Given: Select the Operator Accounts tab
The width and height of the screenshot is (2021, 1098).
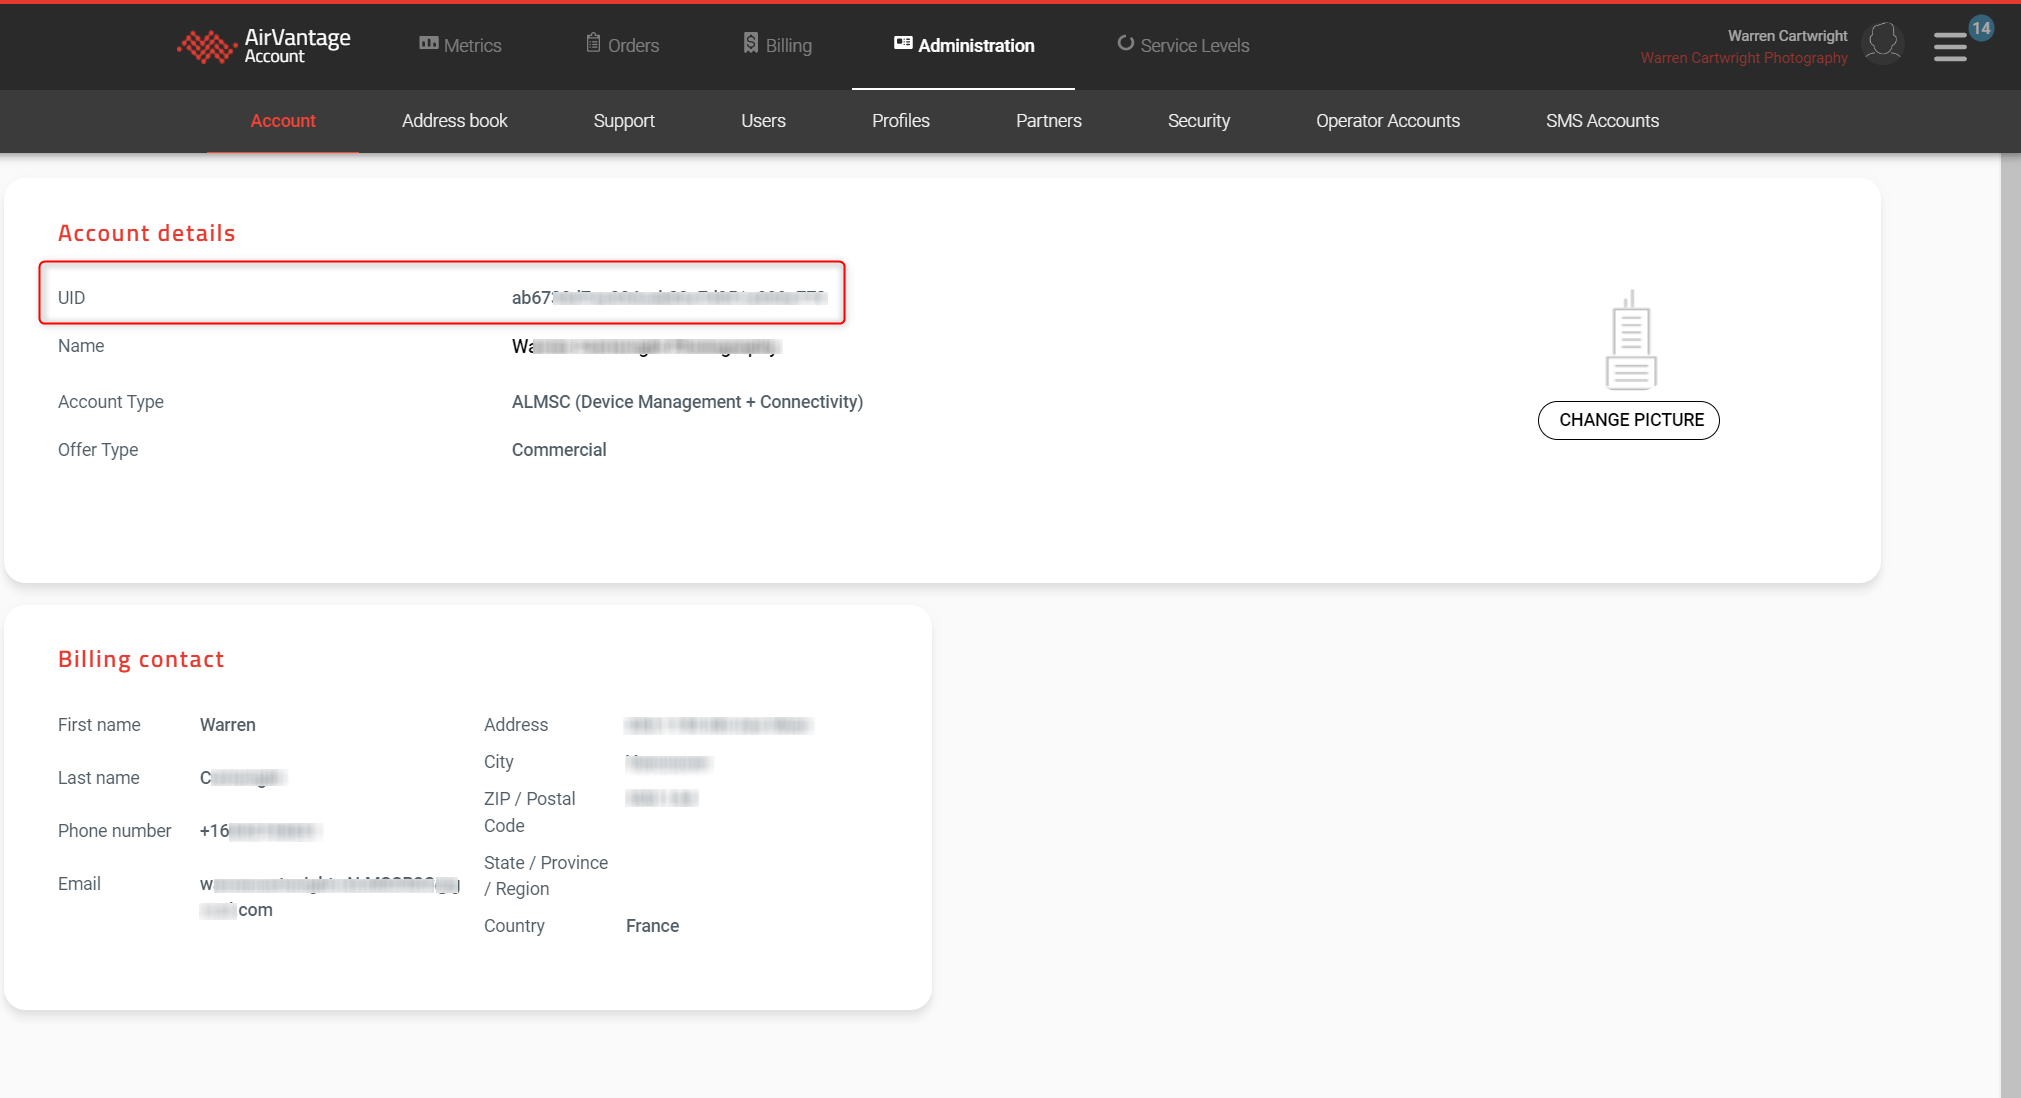Looking at the screenshot, I should coord(1387,121).
